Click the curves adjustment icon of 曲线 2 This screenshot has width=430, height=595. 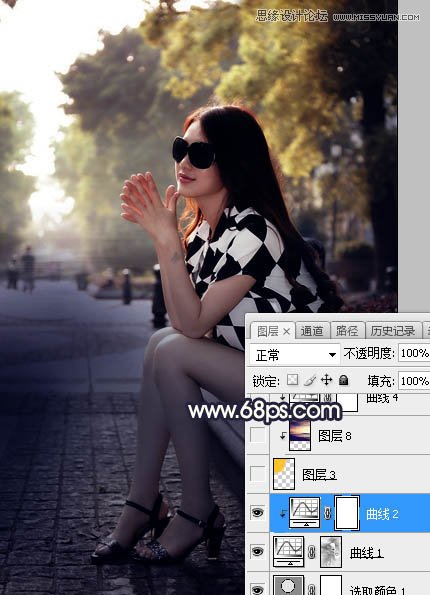coord(304,513)
